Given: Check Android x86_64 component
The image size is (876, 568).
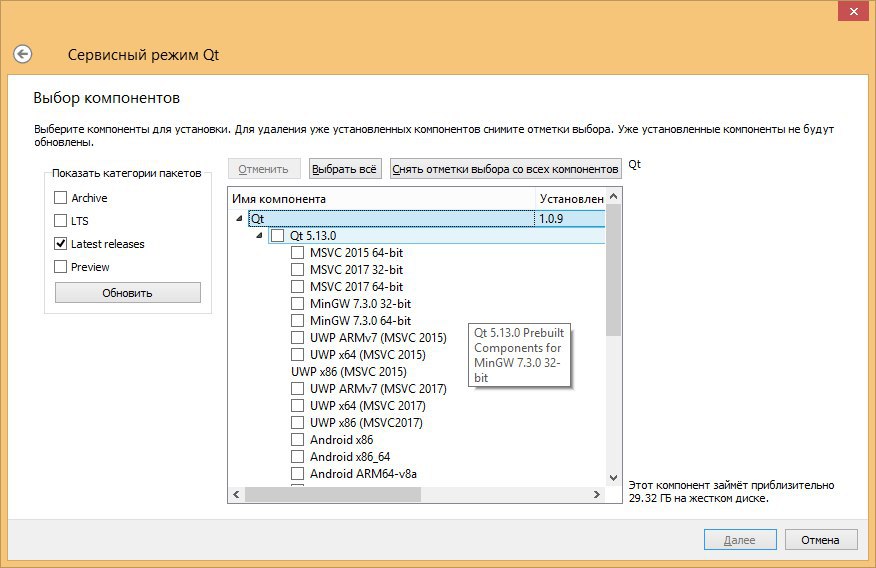Looking at the screenshot, I should [297, 457].
